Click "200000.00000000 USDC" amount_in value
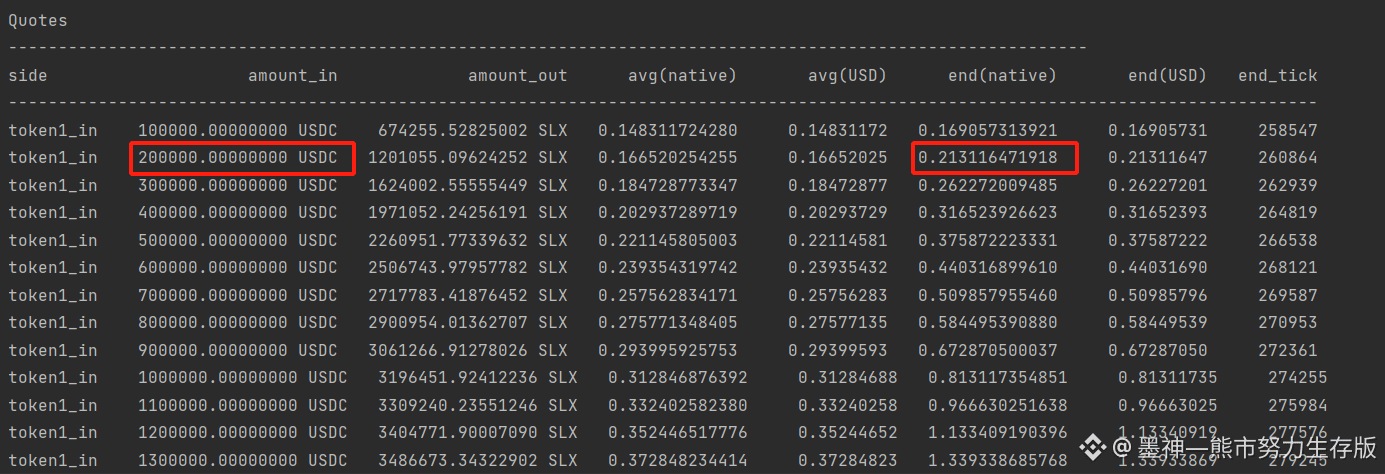This screenshot has height=474, width=1385. tap(238, 158)
